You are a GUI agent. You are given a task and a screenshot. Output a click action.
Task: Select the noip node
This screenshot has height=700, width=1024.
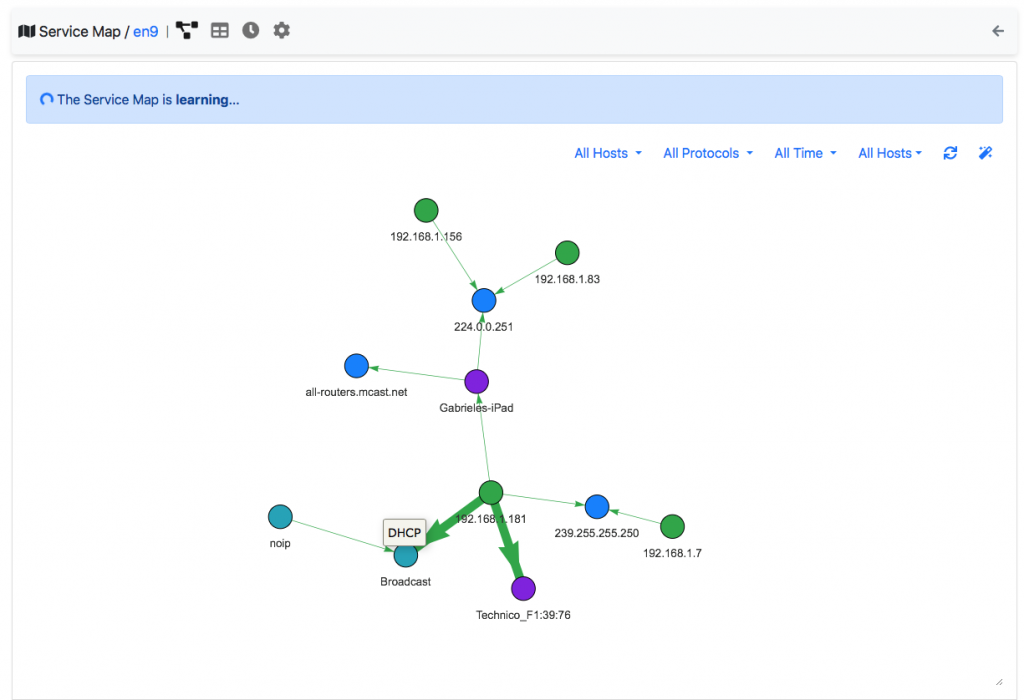coord(280,517)
